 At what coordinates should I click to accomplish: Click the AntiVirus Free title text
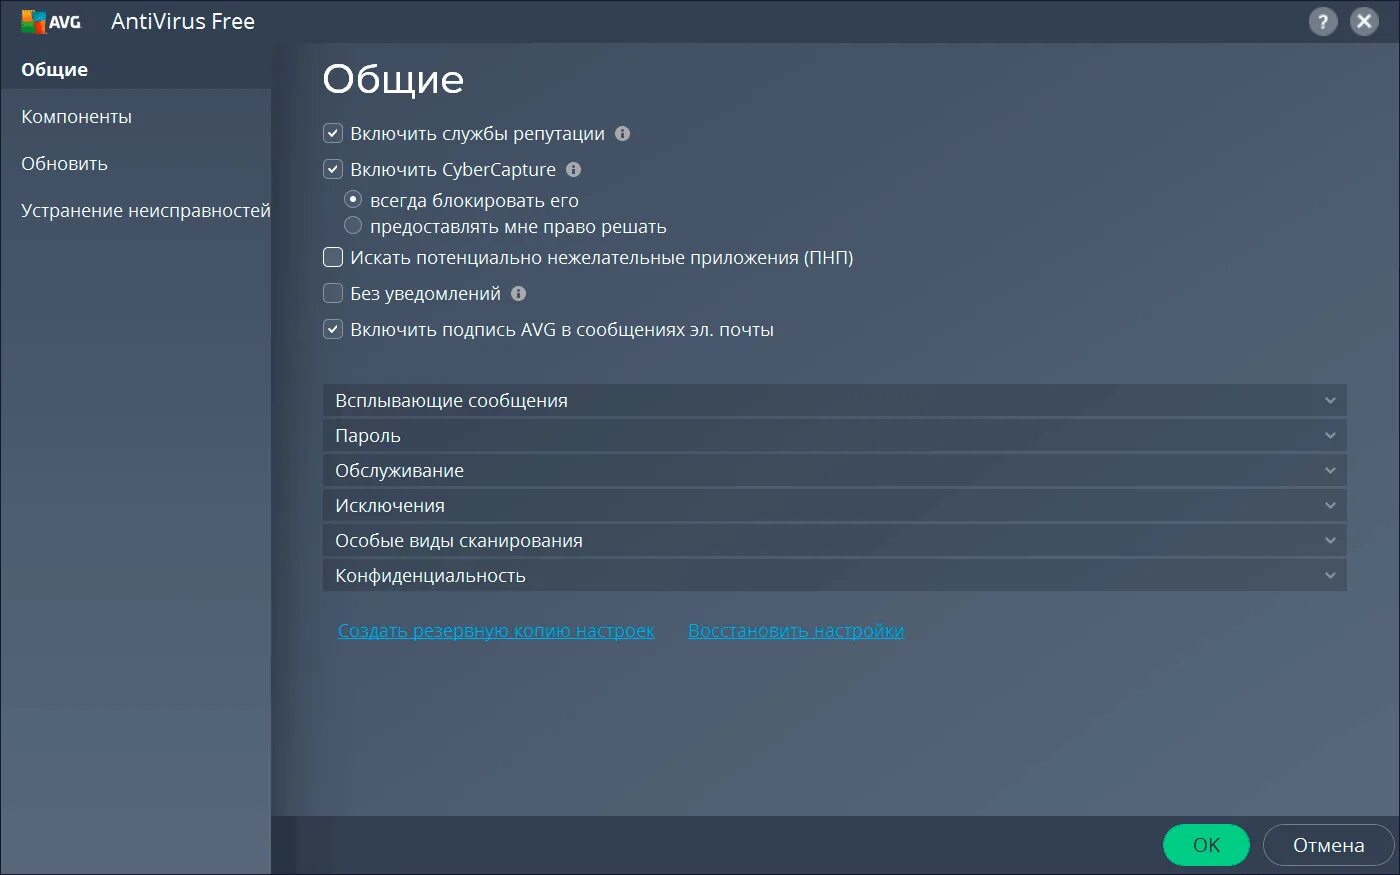coord(183,21)
